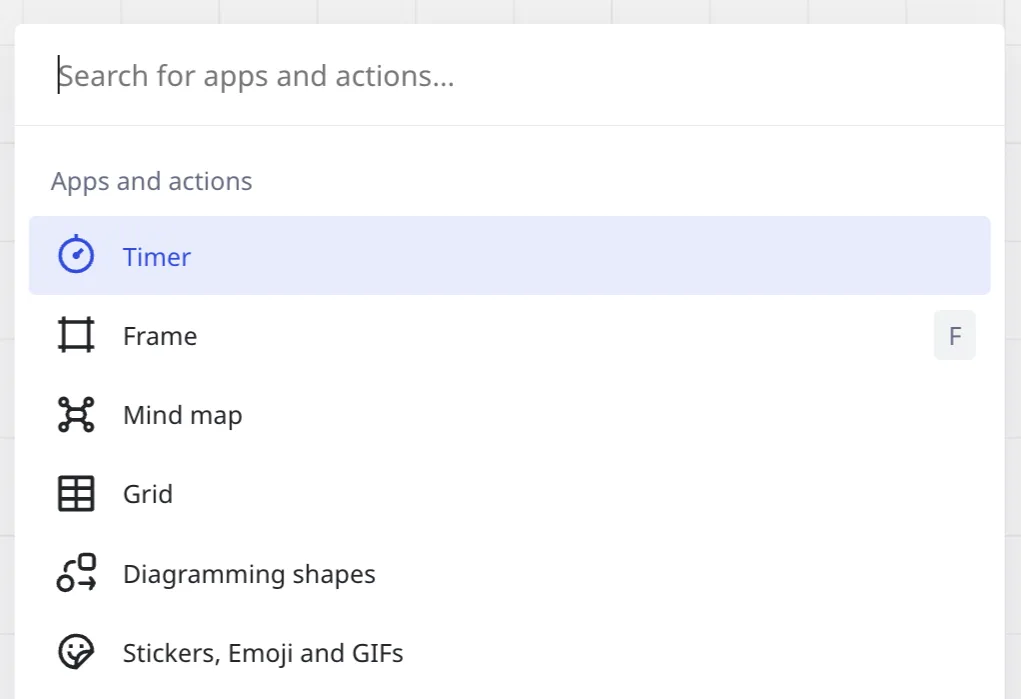
Task: Pick the Grid text entry
Action: point(148,494)
